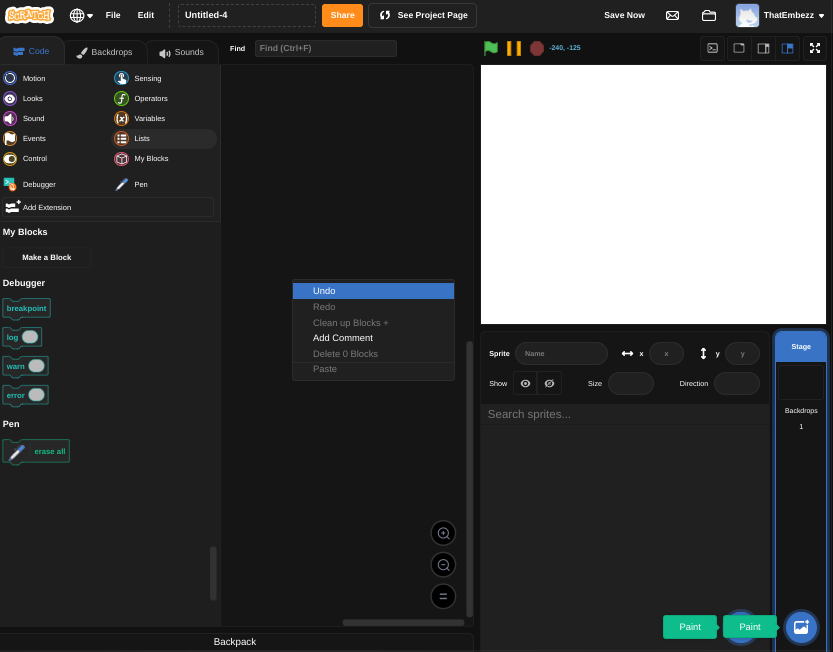Click the Name input field for the sprite

click(560, 353)
